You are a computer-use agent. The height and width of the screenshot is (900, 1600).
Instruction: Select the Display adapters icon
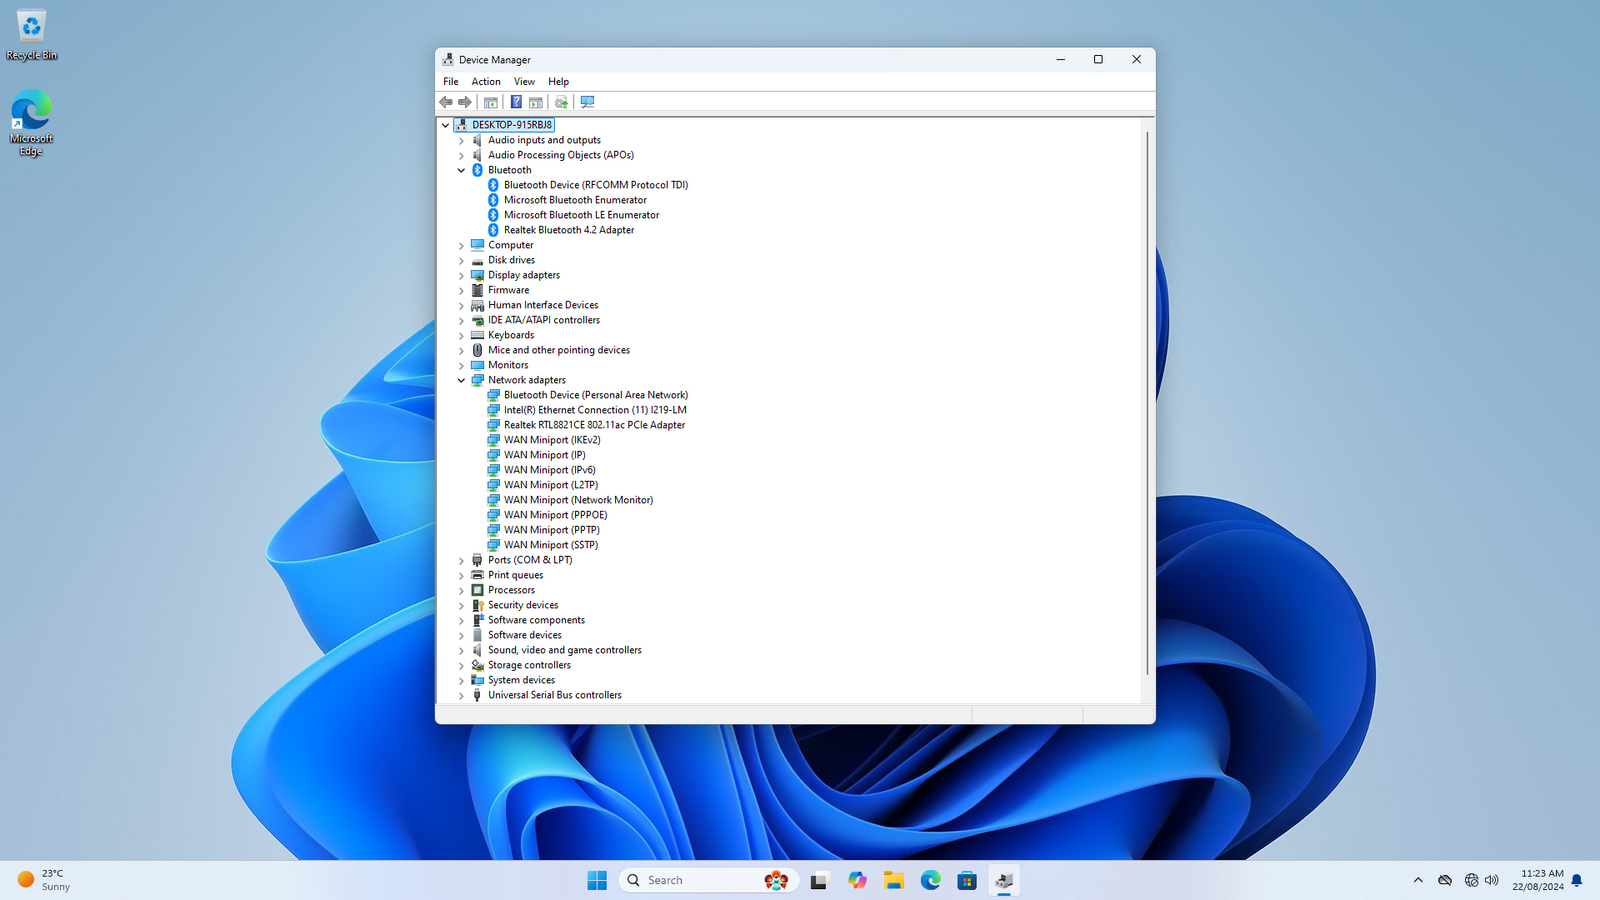click(x=477, y=275)
